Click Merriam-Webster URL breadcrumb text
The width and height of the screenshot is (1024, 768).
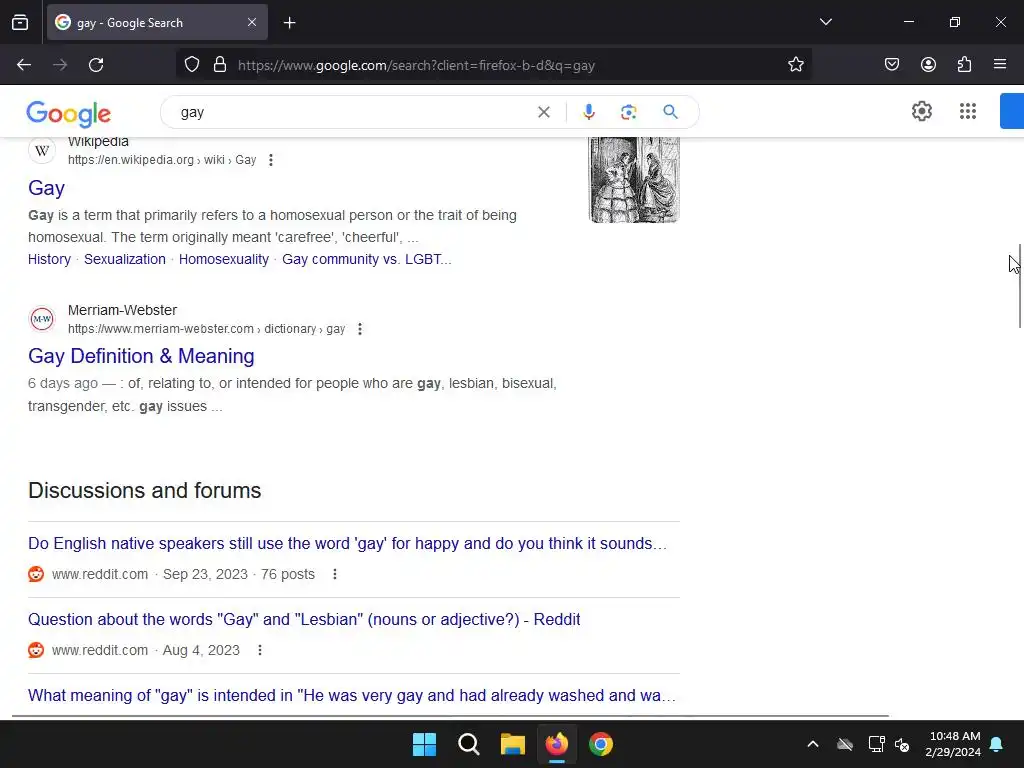pyautogui.click(x=206, y=329)
